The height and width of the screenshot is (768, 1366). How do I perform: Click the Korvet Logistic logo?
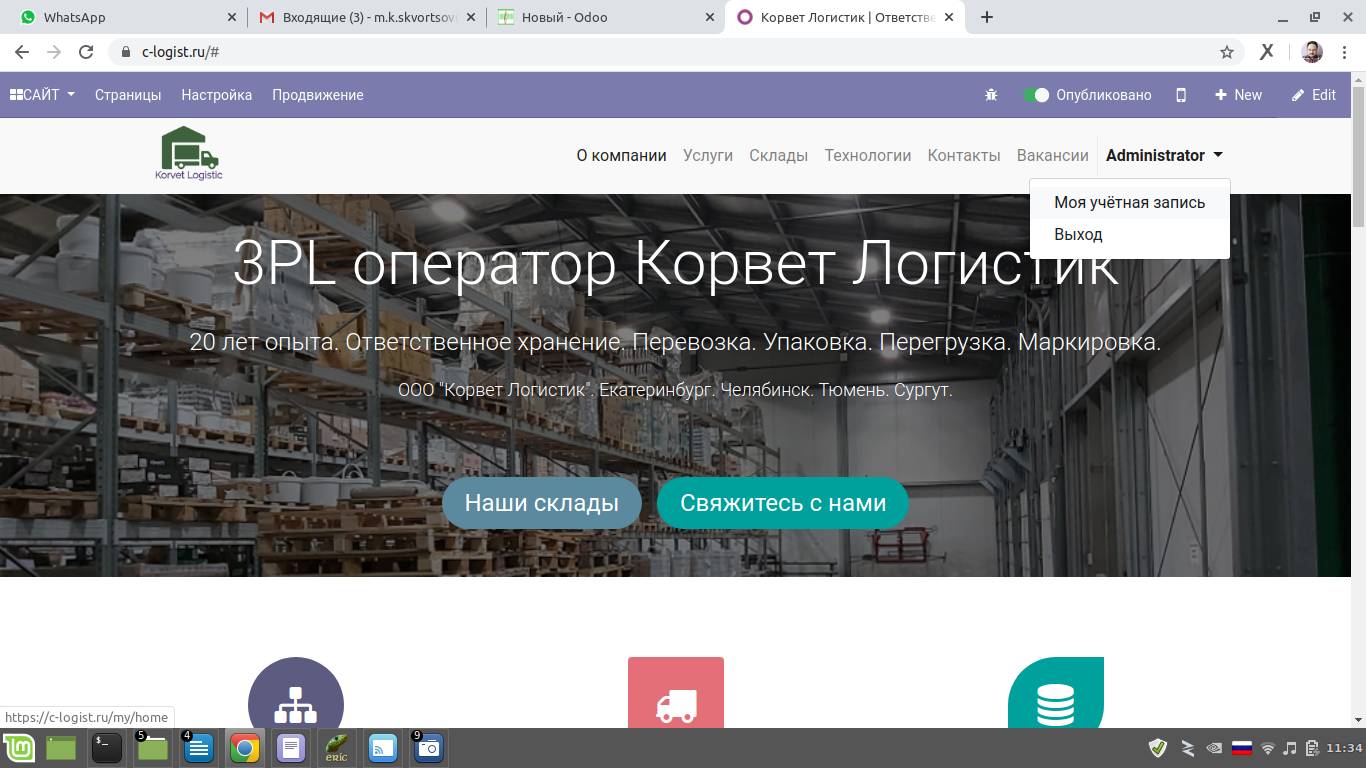point(189,154)
